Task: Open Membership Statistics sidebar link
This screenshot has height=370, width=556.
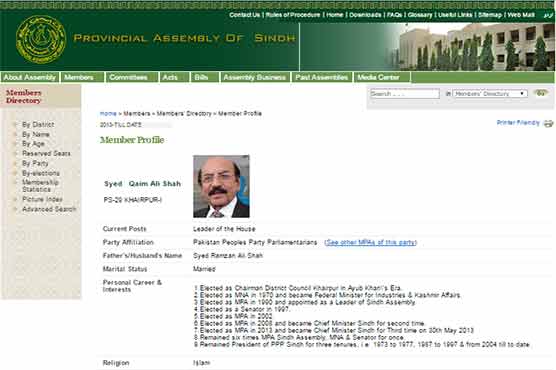Action: (40, 186)
